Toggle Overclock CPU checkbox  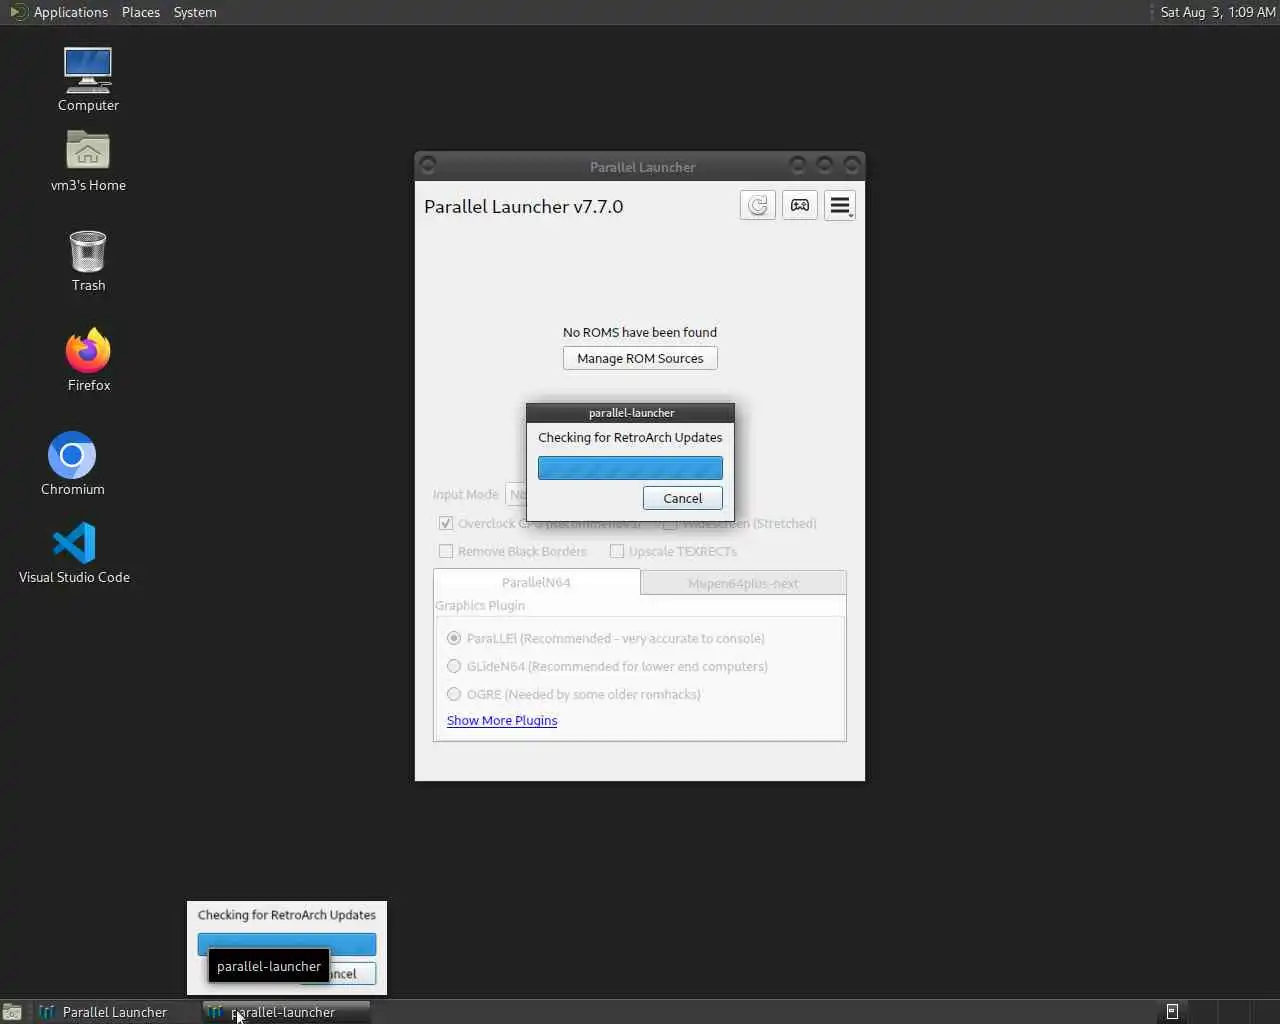446,523
